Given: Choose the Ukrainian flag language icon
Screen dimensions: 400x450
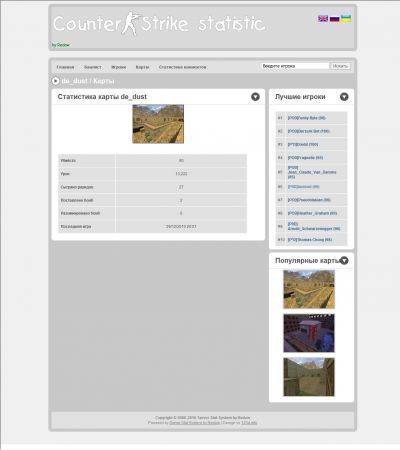Looking at the screenshot, I should click(346, 19).
